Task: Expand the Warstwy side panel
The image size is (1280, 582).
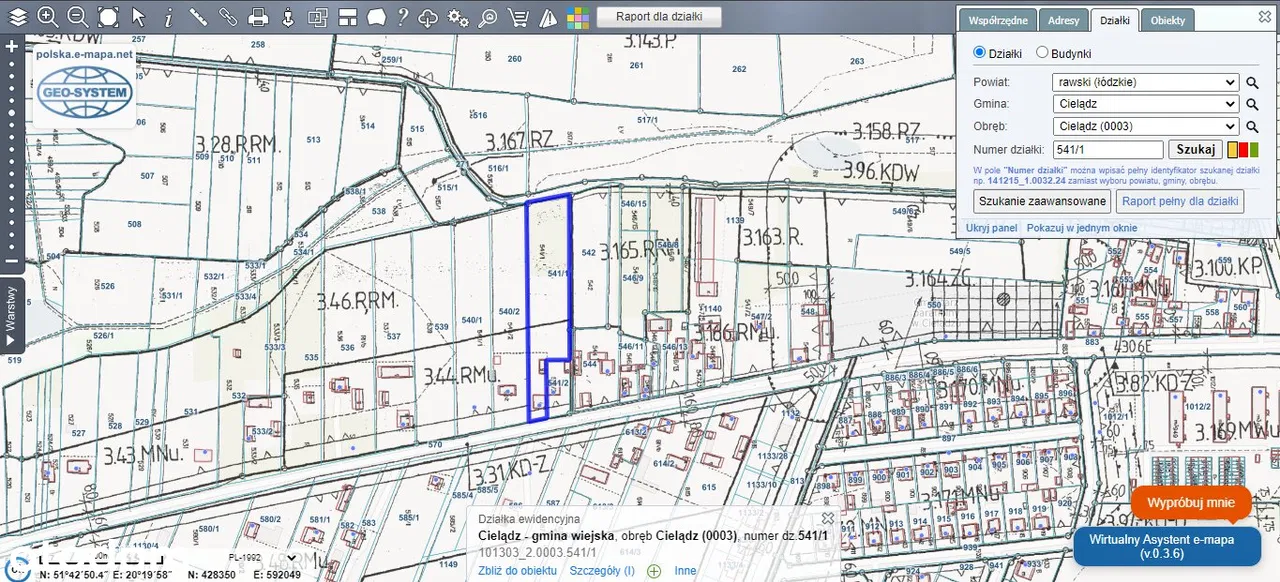Action: [x=11, y=315]
